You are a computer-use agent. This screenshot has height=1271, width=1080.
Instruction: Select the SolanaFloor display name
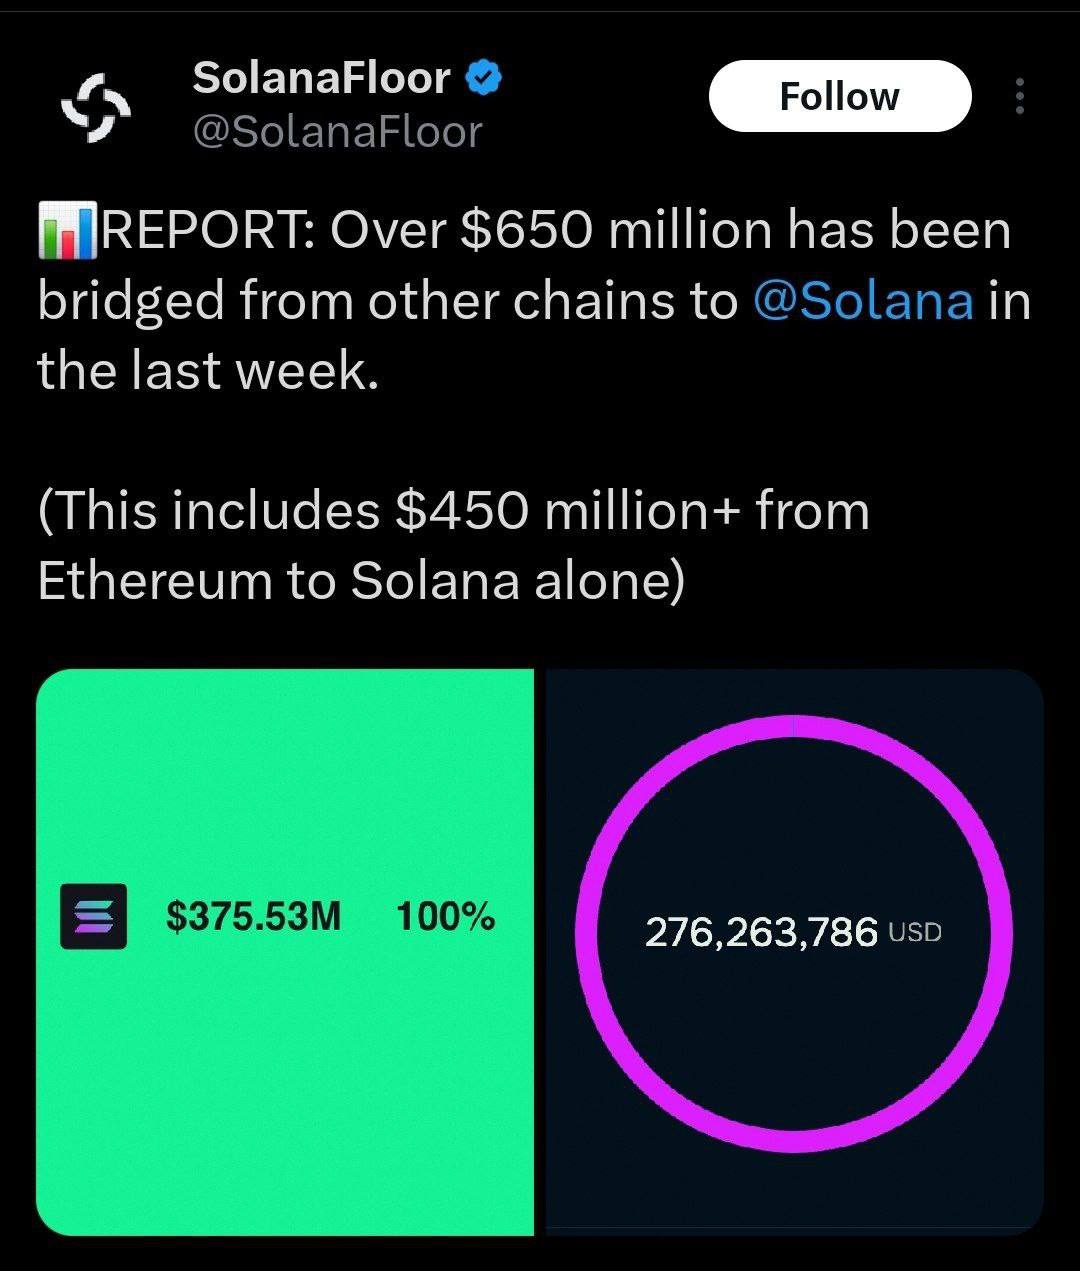[x=322, y=78]
